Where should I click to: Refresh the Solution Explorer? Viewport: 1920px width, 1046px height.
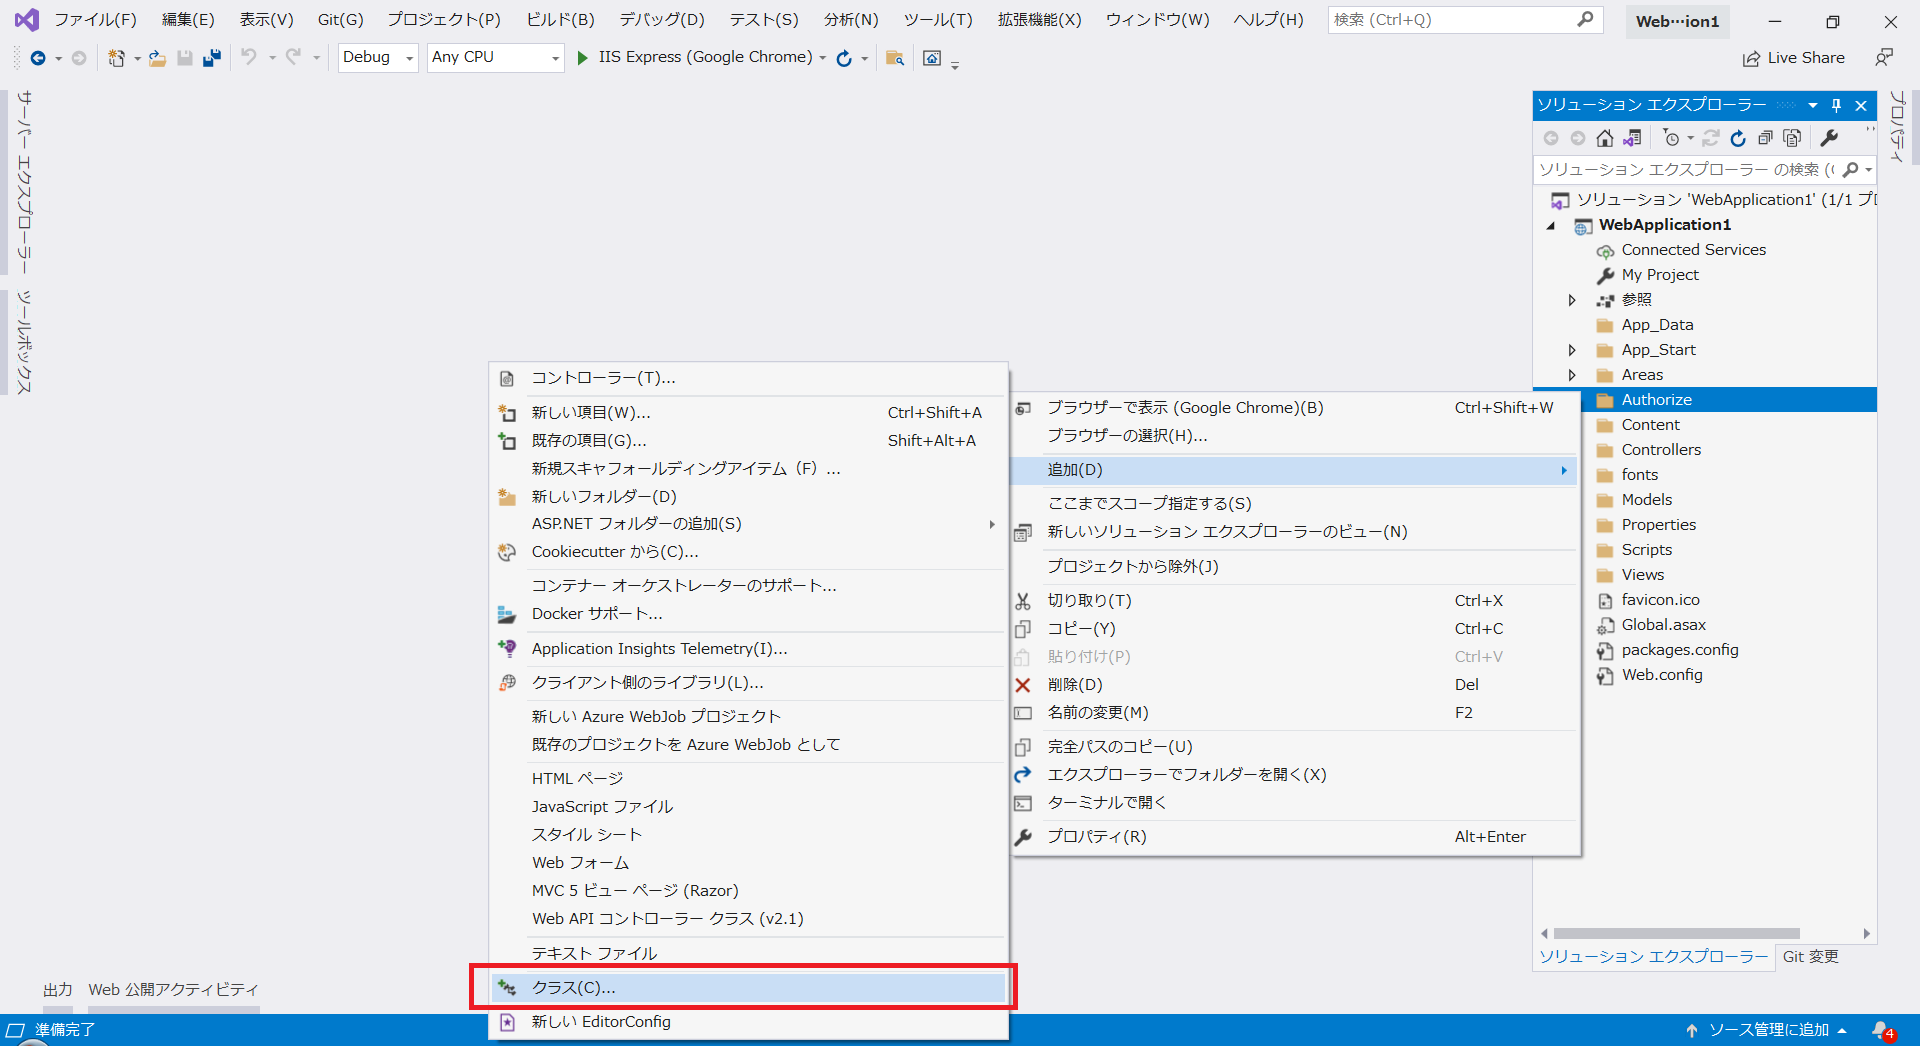coord(1739,139)
